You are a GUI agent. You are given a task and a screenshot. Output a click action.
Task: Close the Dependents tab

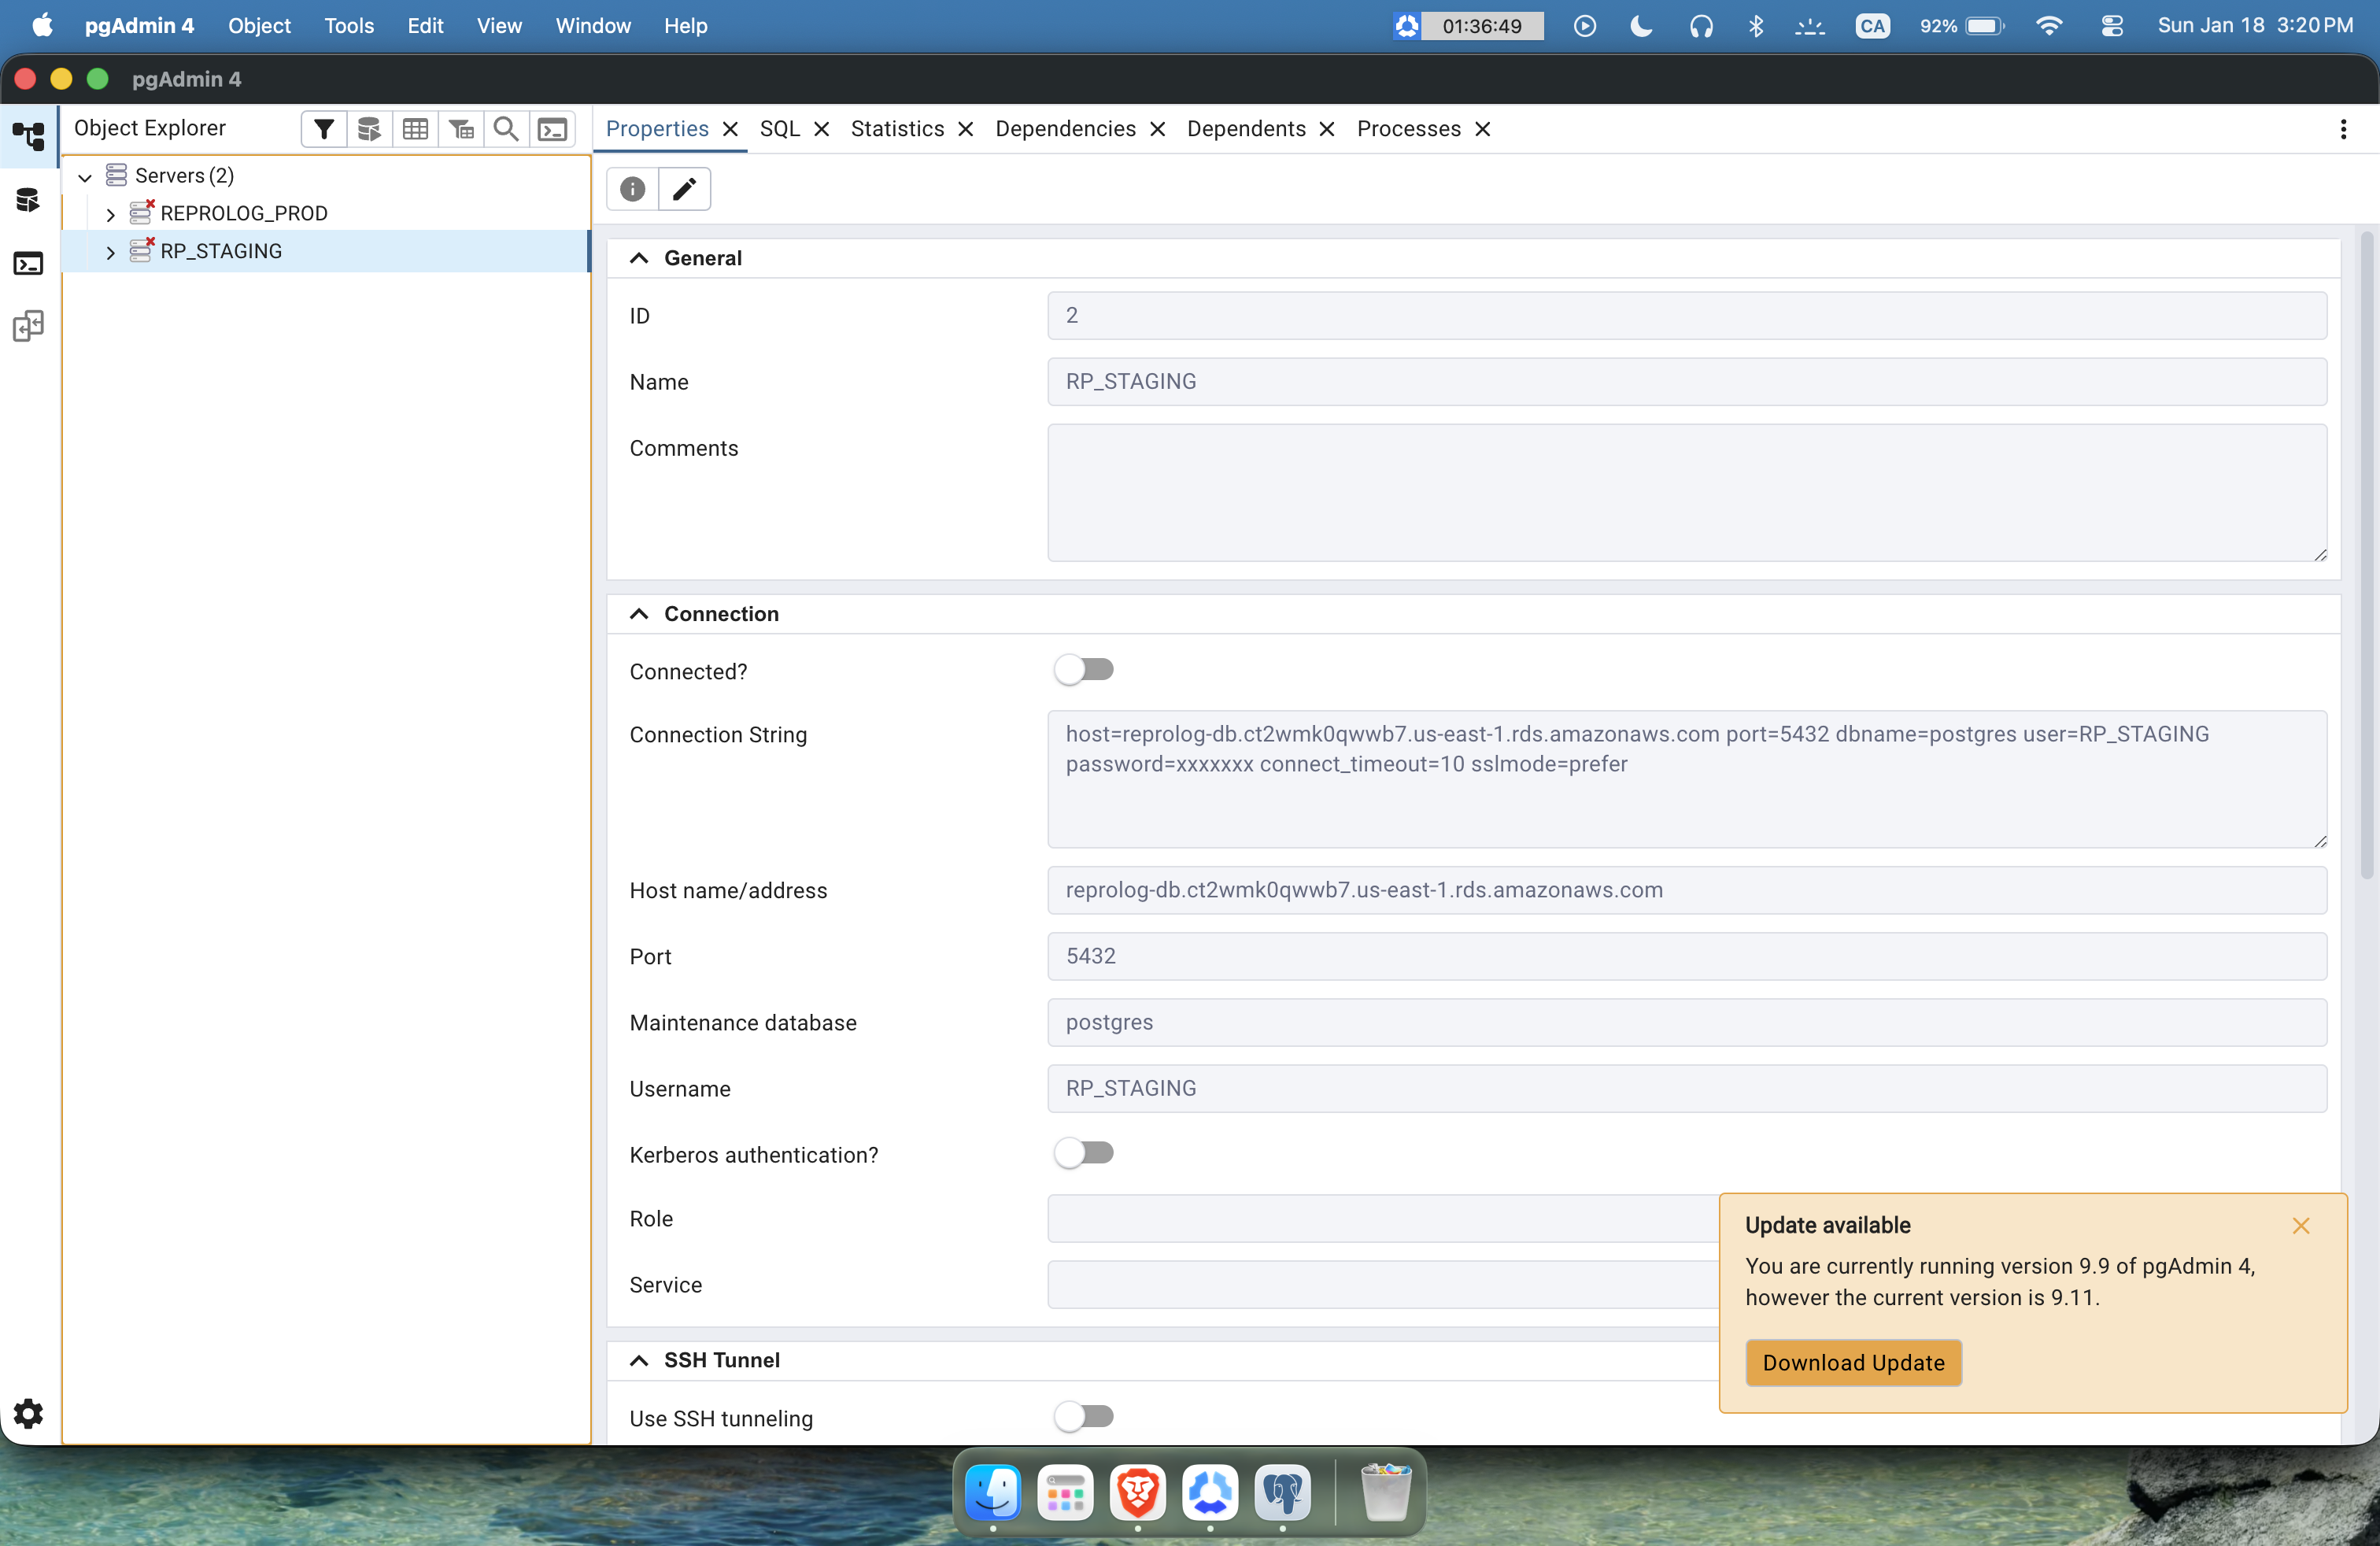coord(1328,129)
